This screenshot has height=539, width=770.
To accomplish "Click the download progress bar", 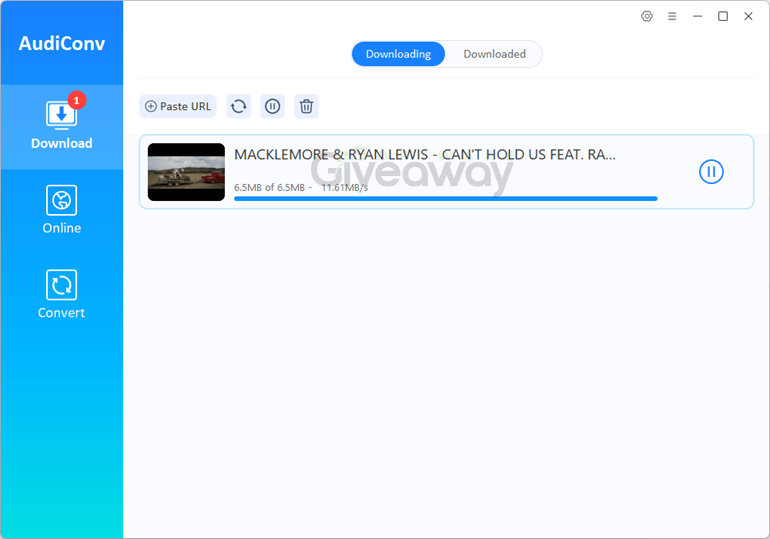I will tap(446, 199).
